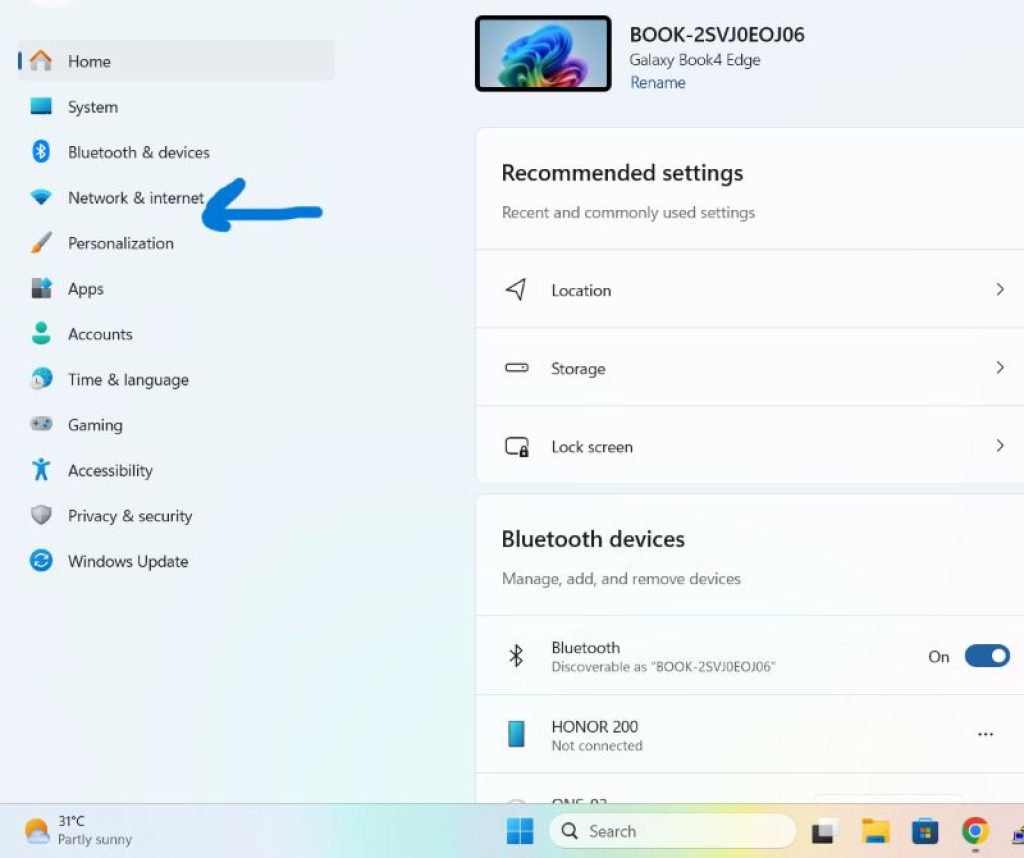Select Home in the settings sidebar

[176, 60]
